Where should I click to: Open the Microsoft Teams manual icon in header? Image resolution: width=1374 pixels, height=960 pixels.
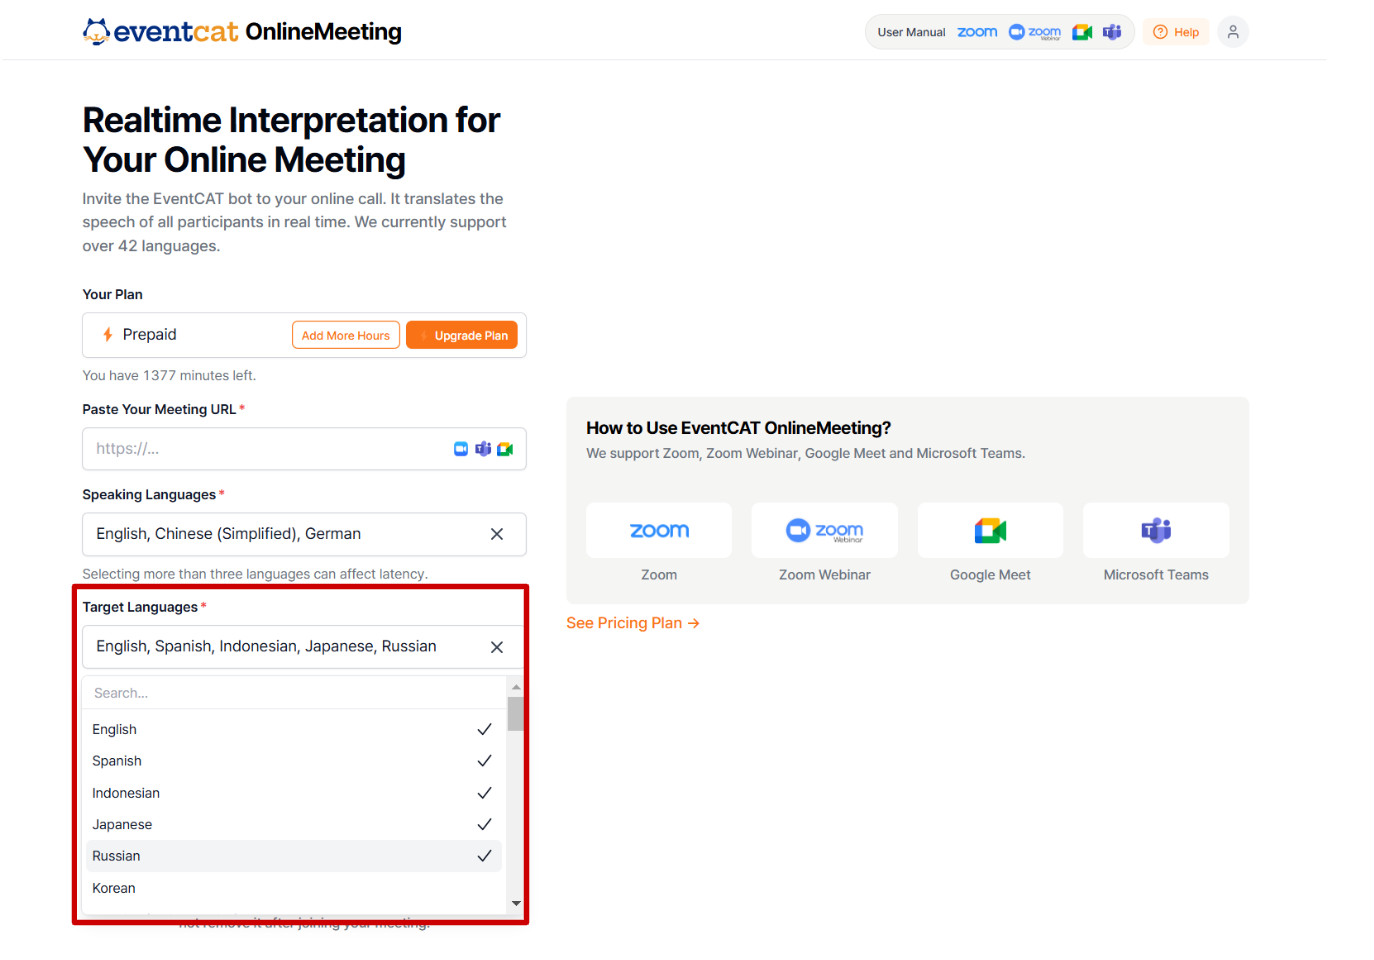tap(1112, 32)
